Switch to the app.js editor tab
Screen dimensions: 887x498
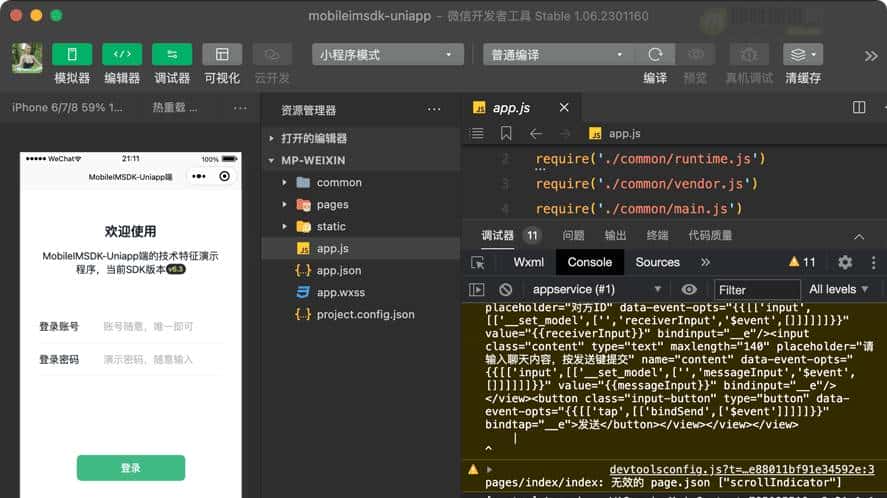[511, 108]
